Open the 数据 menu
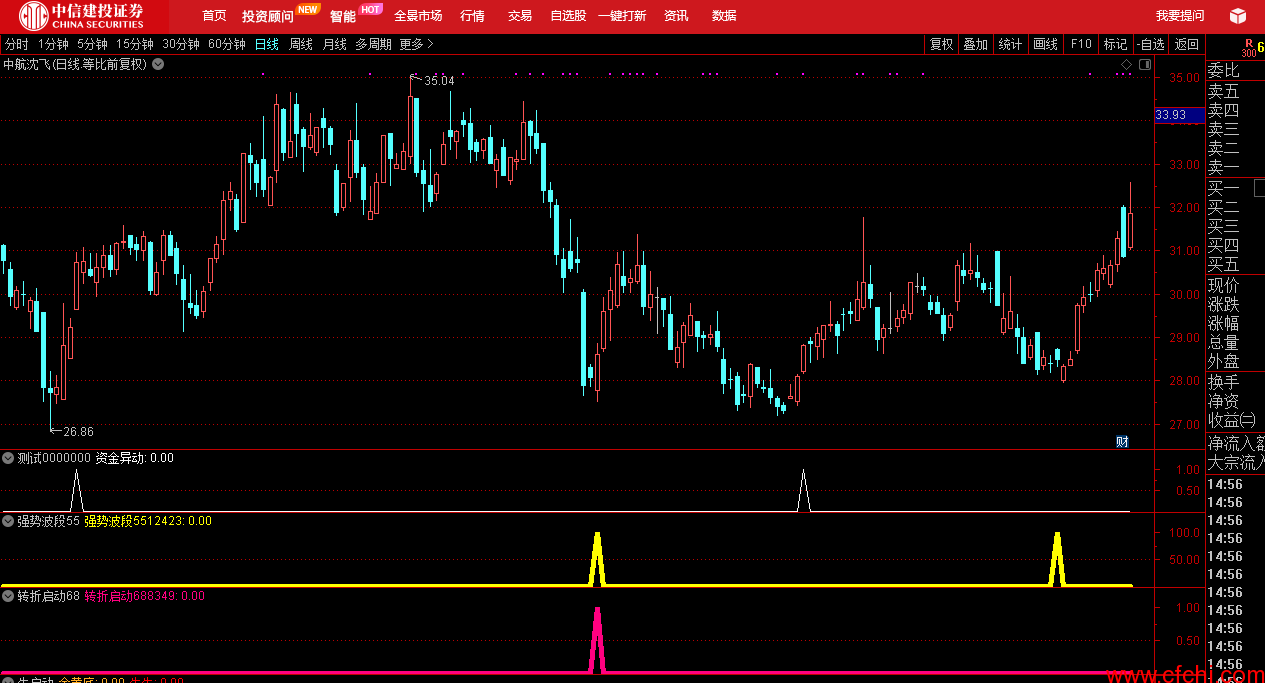 724,16
